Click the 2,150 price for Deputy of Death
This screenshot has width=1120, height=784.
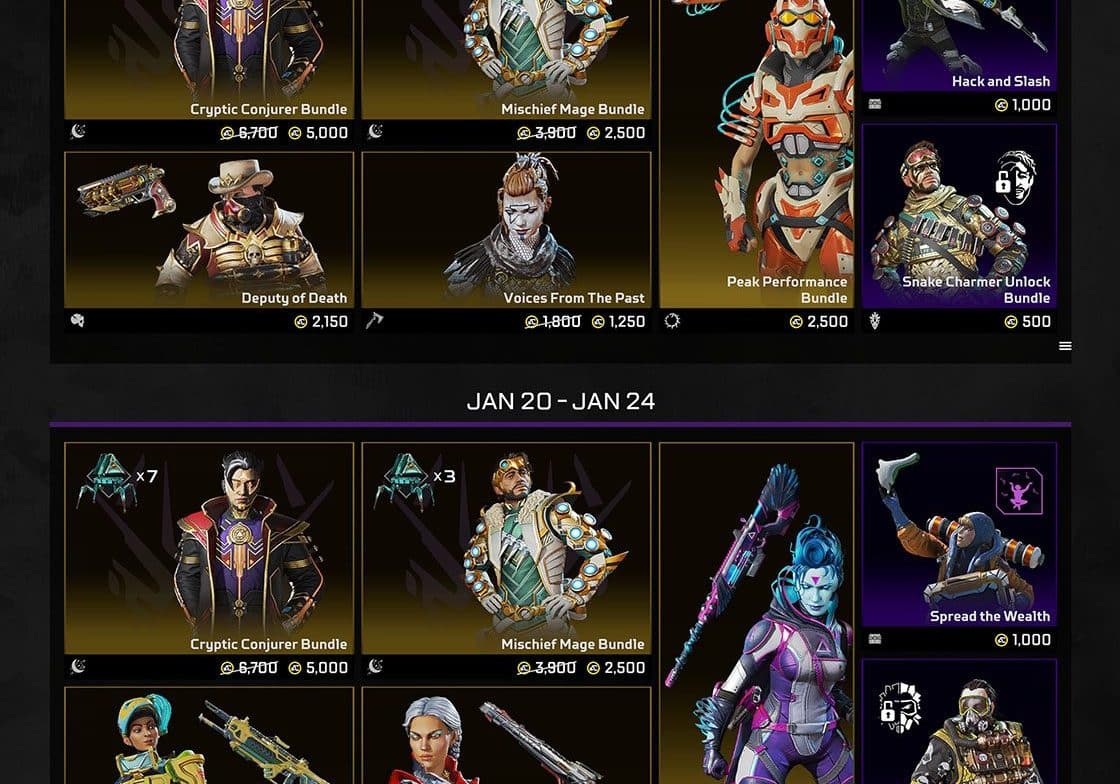click(x=321, y=322)
